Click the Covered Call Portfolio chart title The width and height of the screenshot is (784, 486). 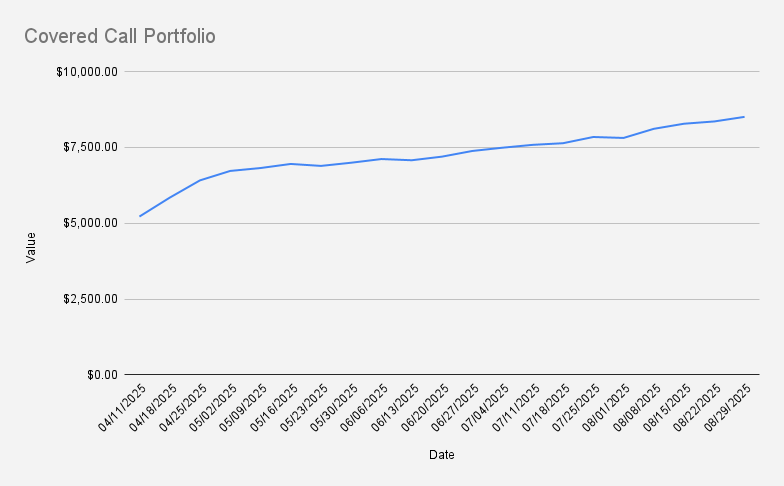click(120, 36)
